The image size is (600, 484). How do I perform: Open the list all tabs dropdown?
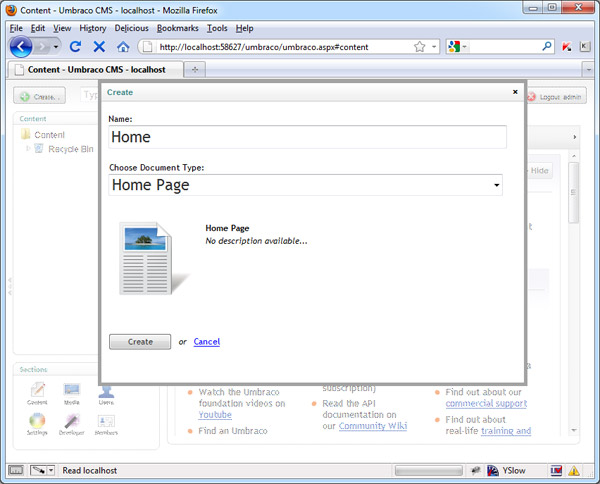point(588,70)
